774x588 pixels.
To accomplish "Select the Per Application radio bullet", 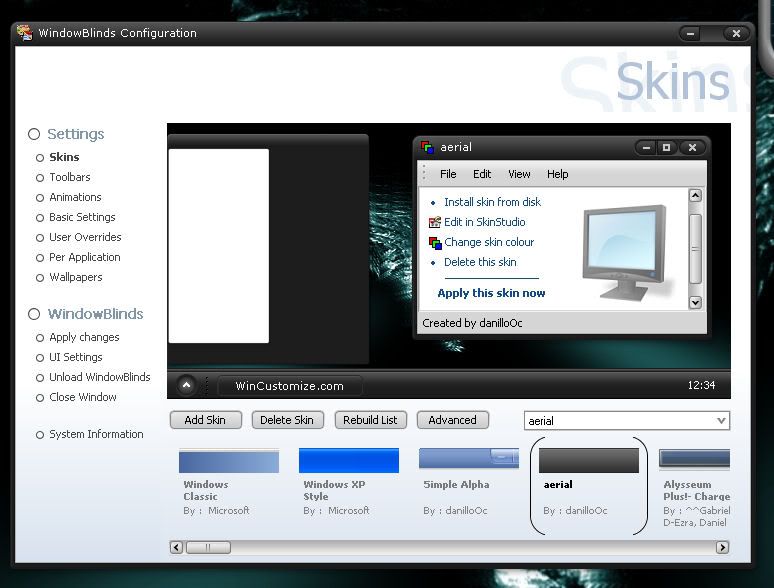I will pyautogui.click(x=40, y=258).
